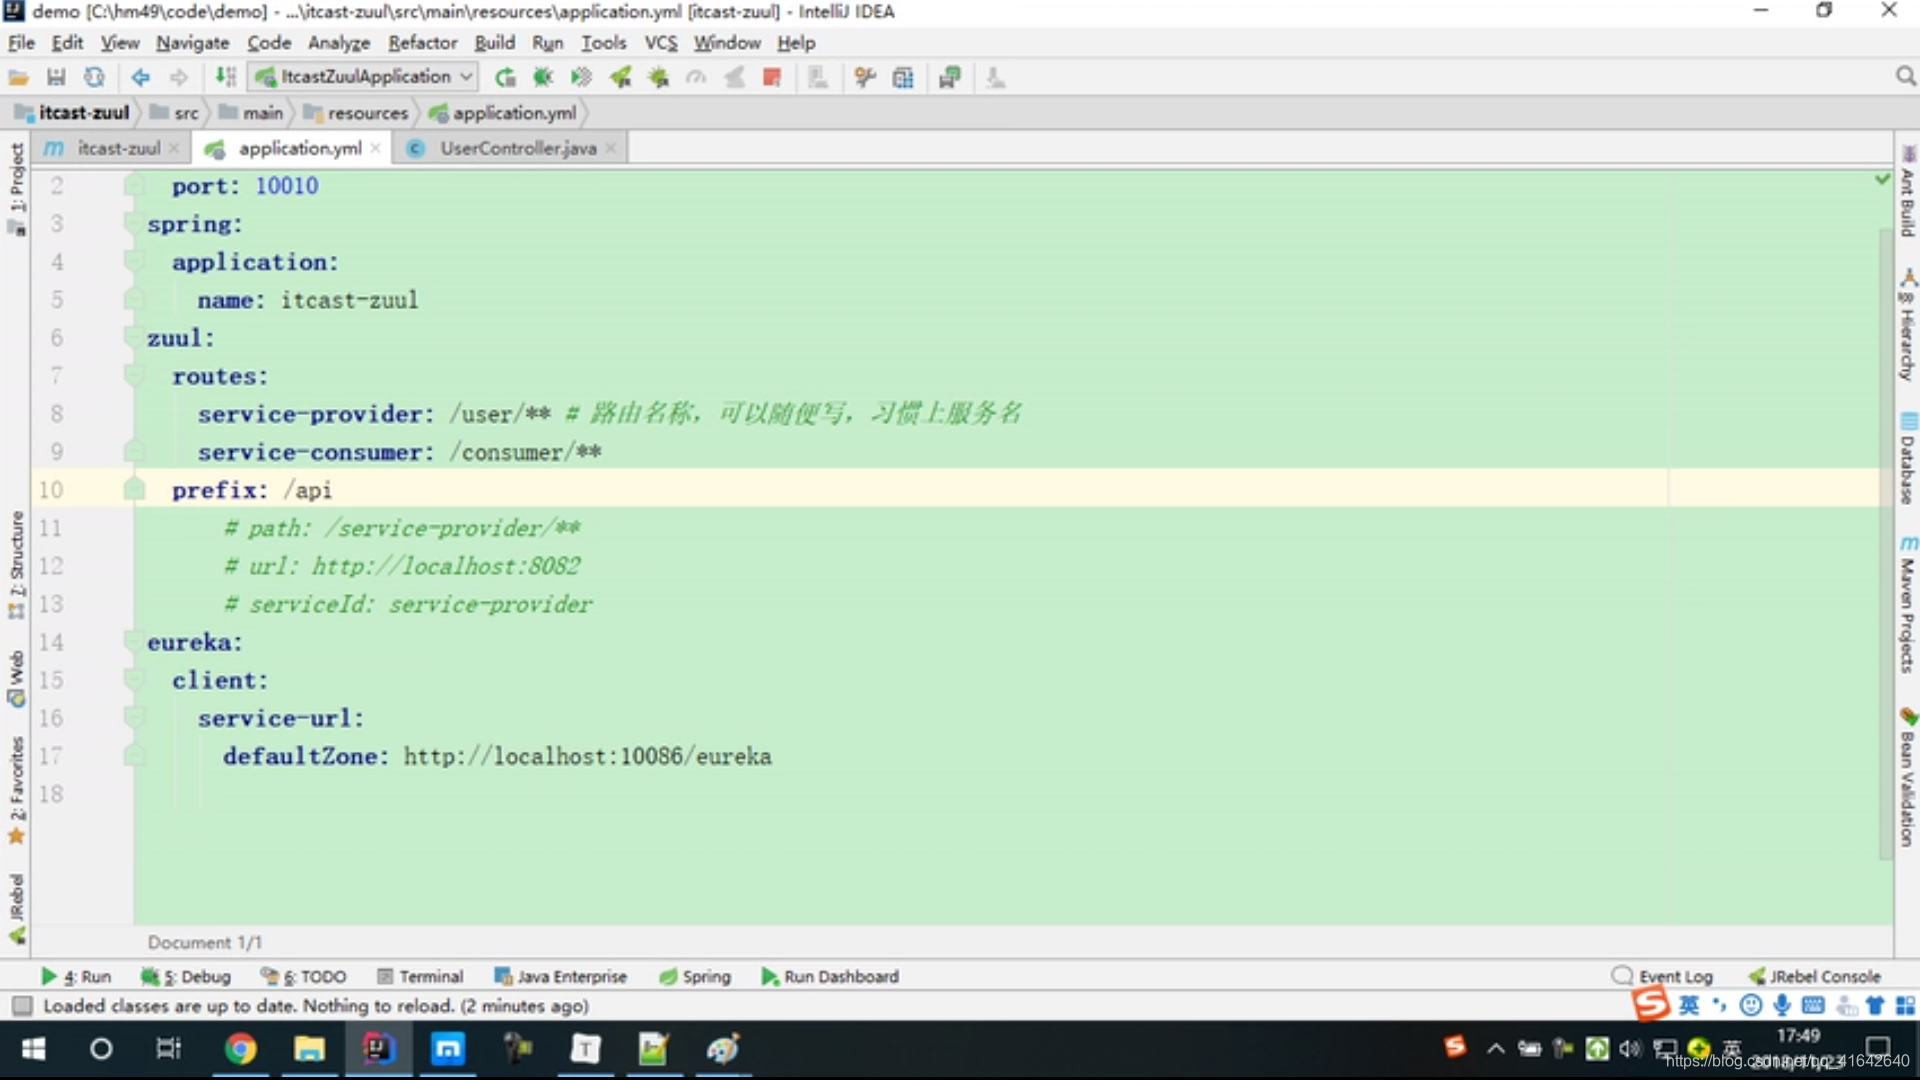This screenshot has width=1920, height=1080.
Task: Open the Spring tool window
Action: click(695, 976)
